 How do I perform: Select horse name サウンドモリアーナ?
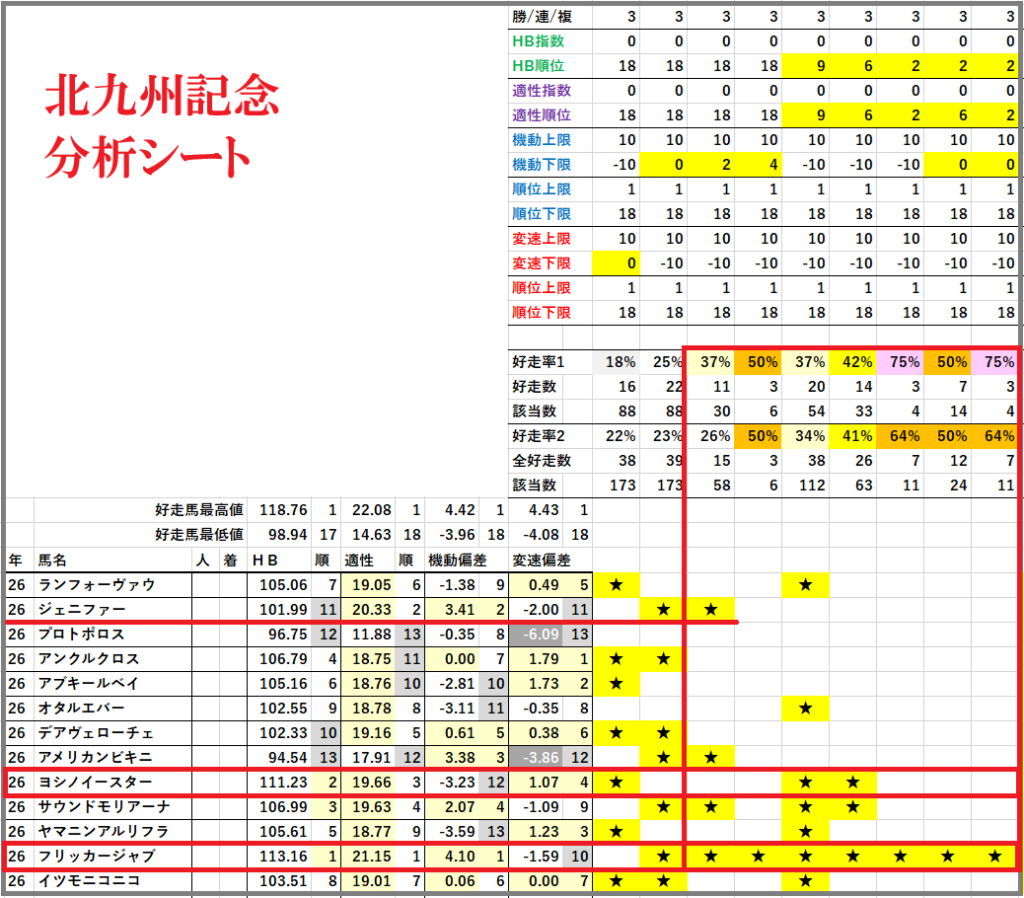pos(104,807)
